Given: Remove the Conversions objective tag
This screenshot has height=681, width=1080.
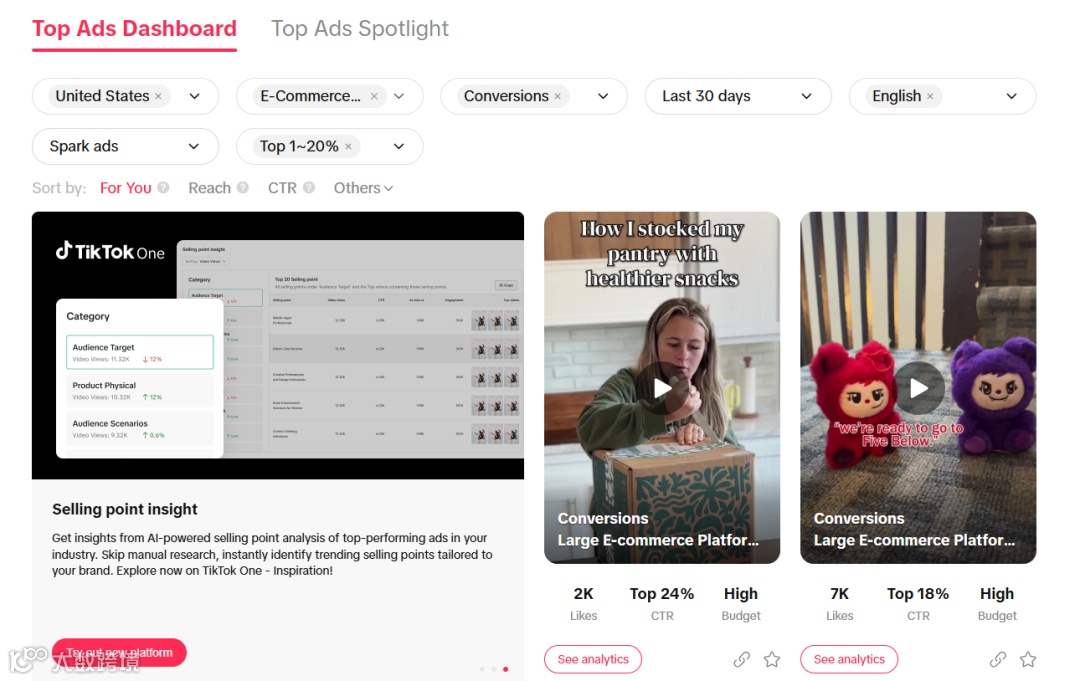Looking at the screenshot, I should click(557, 96).
